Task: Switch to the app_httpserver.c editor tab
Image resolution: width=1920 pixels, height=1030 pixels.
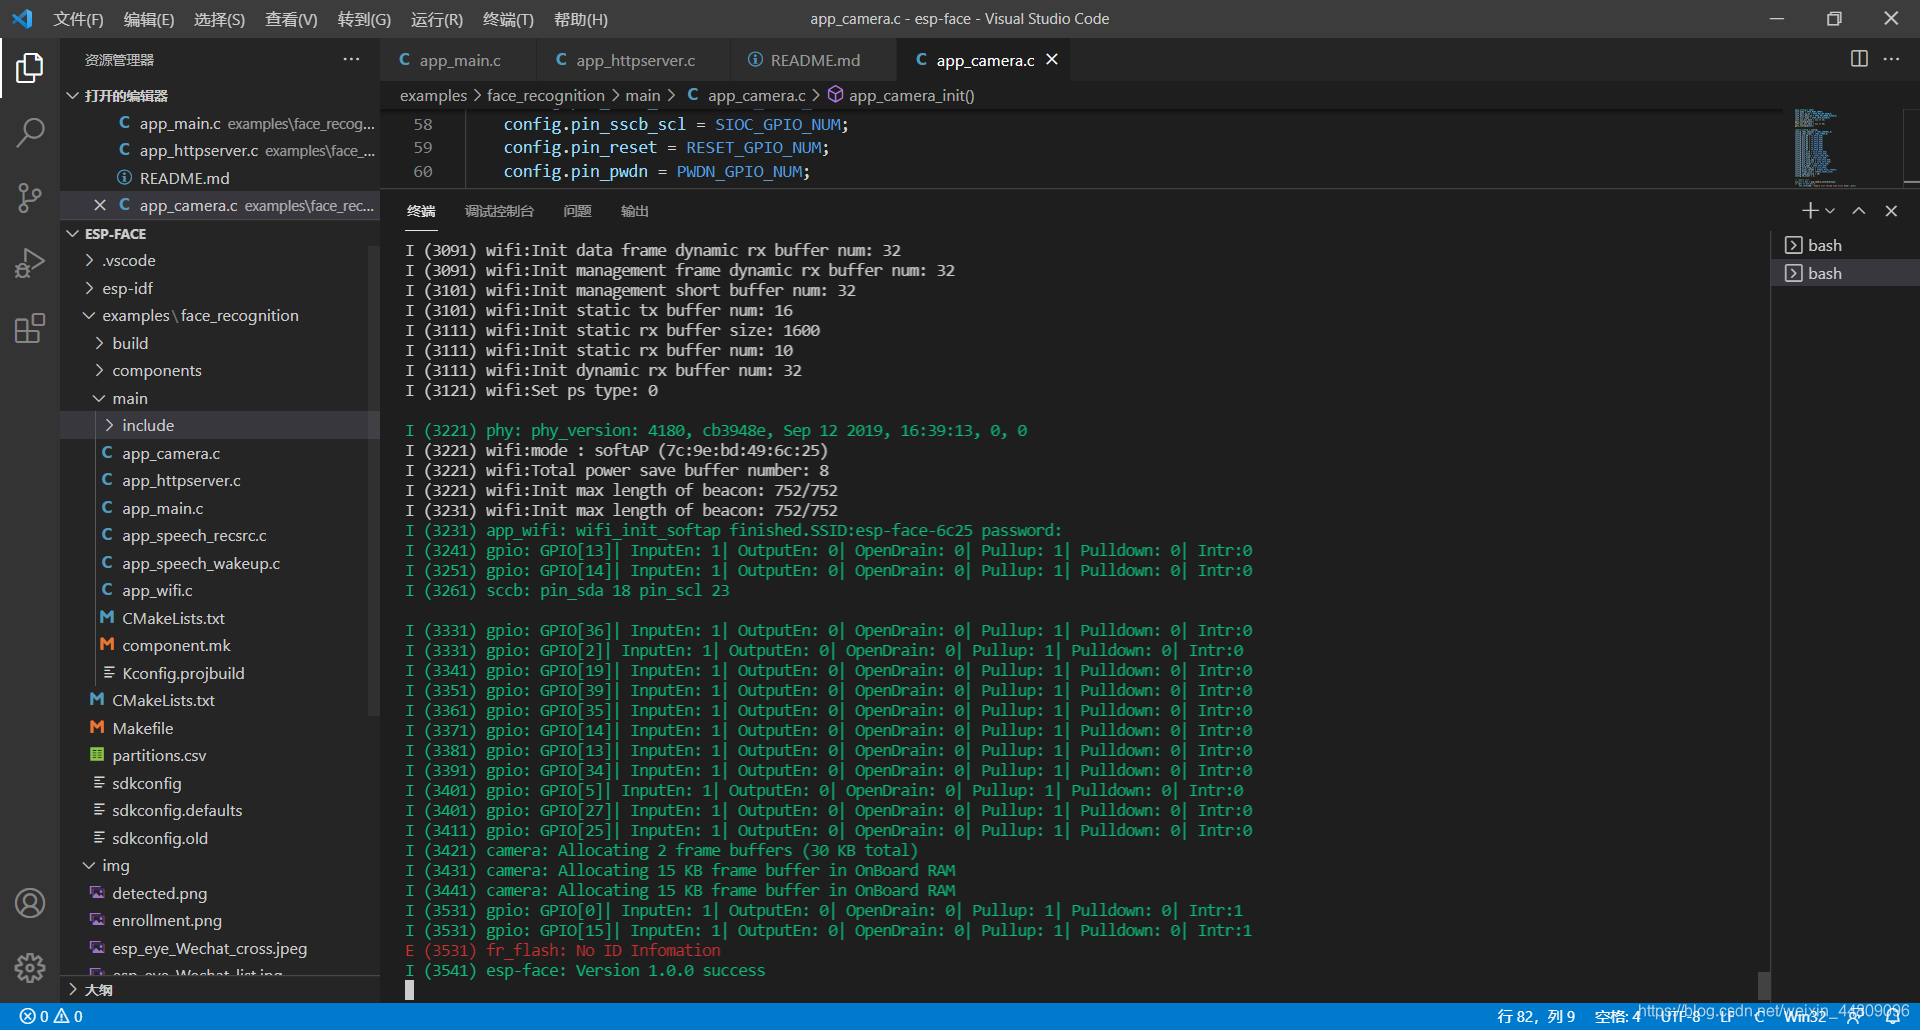Action: (633, 60)
